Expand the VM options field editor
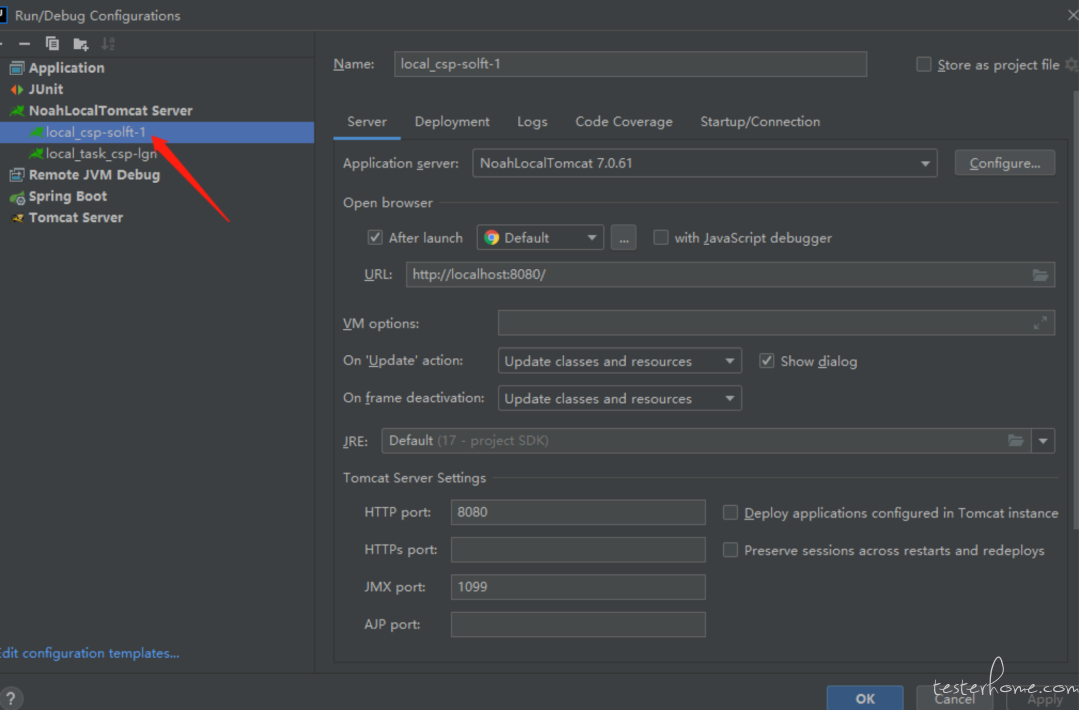 [x=1040, y=322]
